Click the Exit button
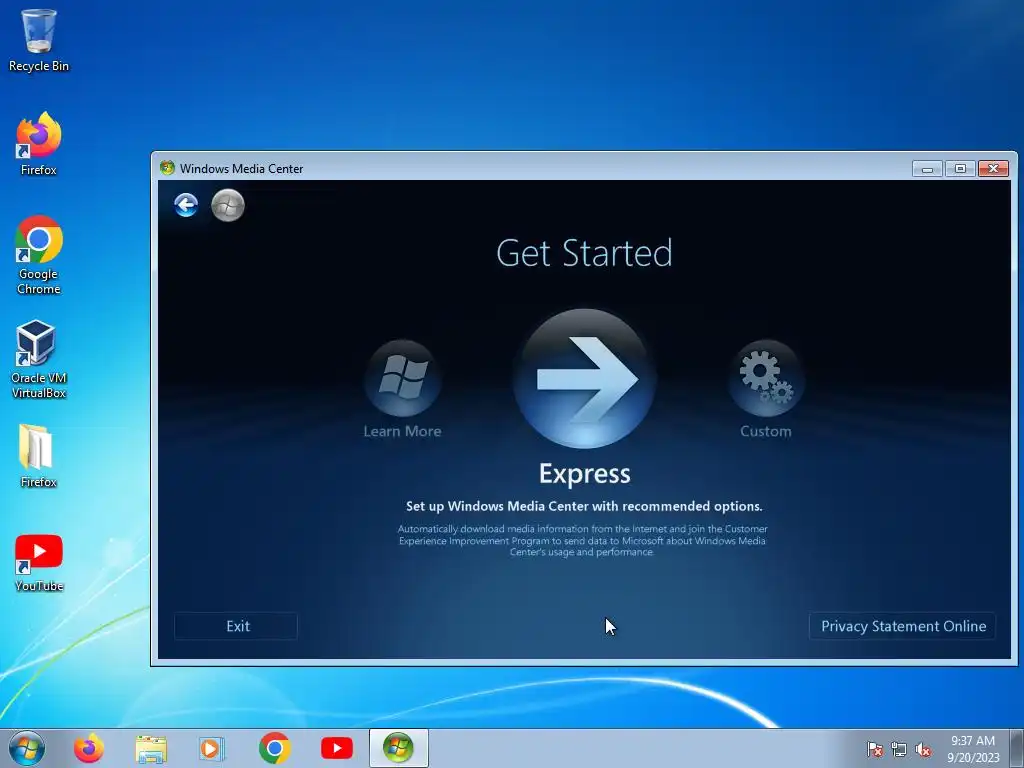This screenshot has height=768, width=1024. [236, 626]
